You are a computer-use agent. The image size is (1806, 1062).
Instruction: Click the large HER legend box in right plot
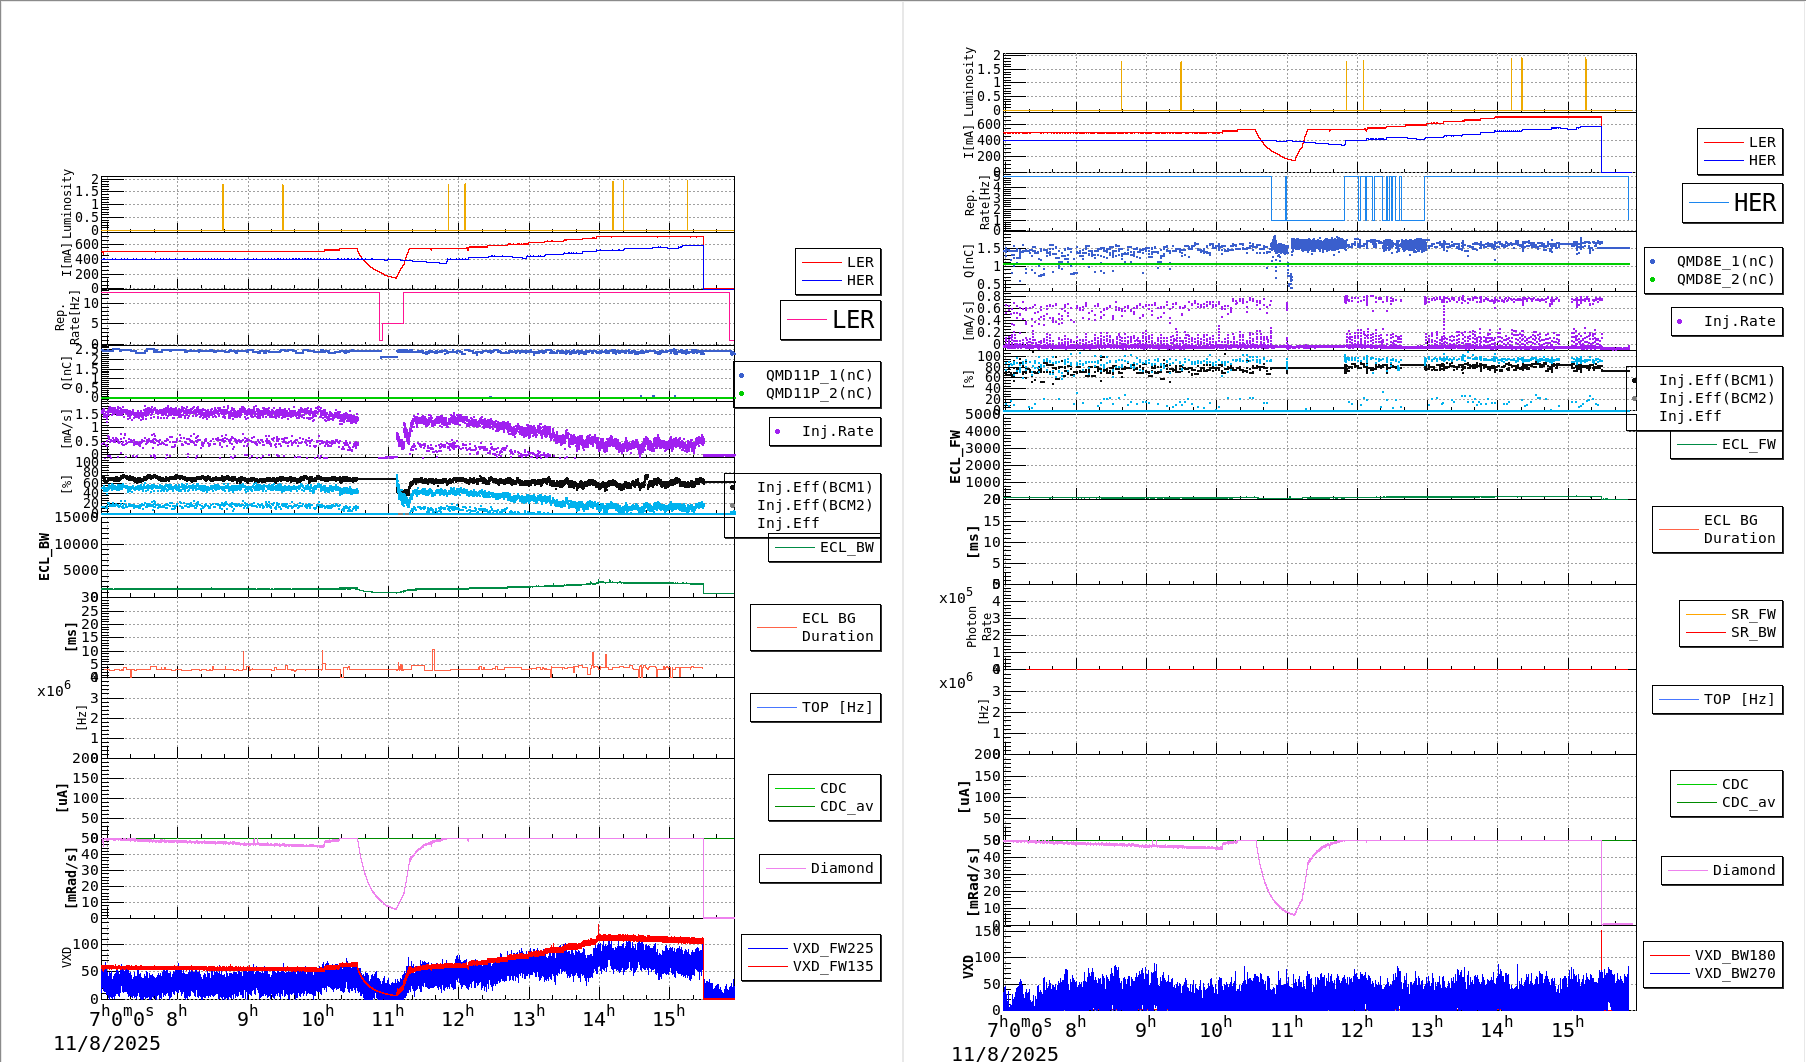[x=1732, y=203]
